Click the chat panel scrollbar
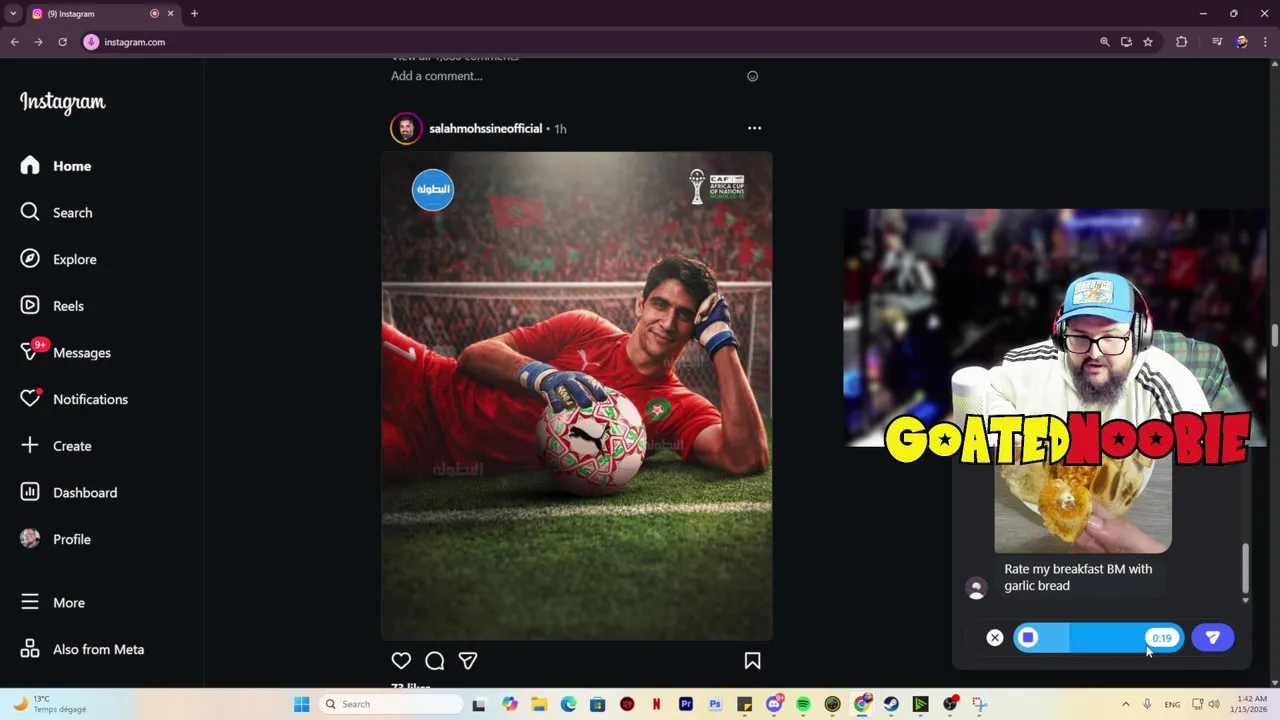Viewport: 1280px width, 720px height. click(x=1245, y=568)
